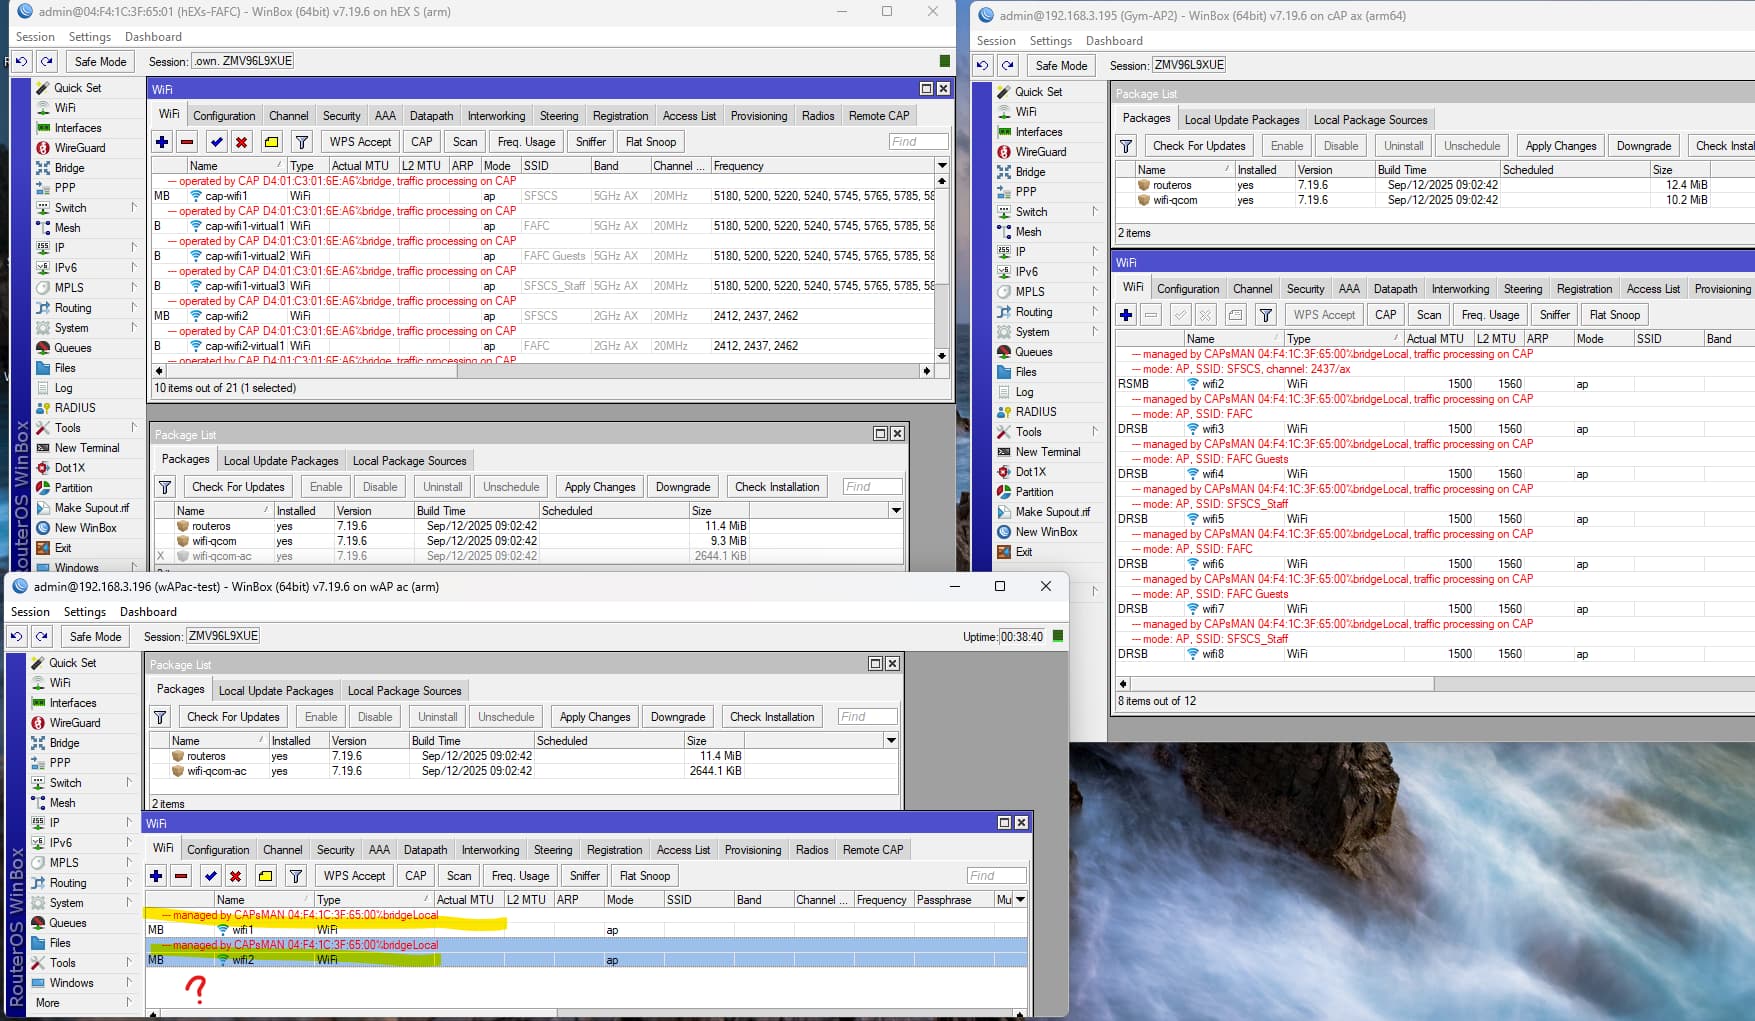Click the Undo arrow icon in Gym-AP2 window toolbar
This screenshot has width=1755, height=1021.
pyautogui.click(x=983, y=66)
